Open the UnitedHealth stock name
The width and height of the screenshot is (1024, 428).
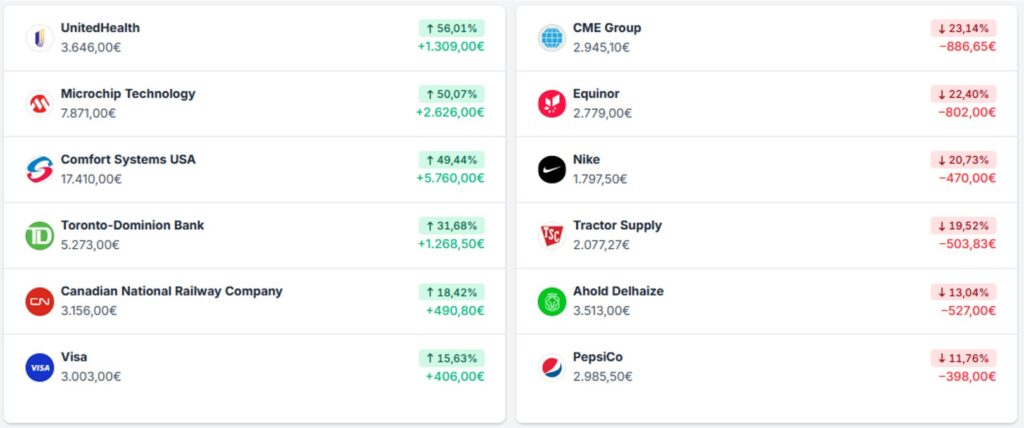[x=100, y=28]
